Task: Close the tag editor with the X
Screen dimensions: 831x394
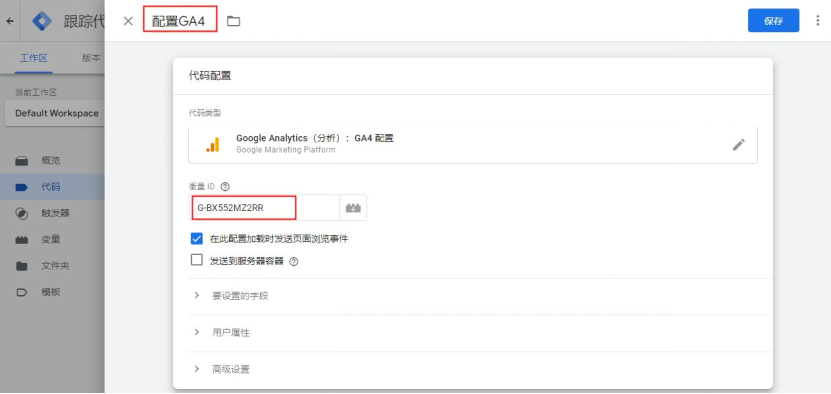Action: point(128,21)
